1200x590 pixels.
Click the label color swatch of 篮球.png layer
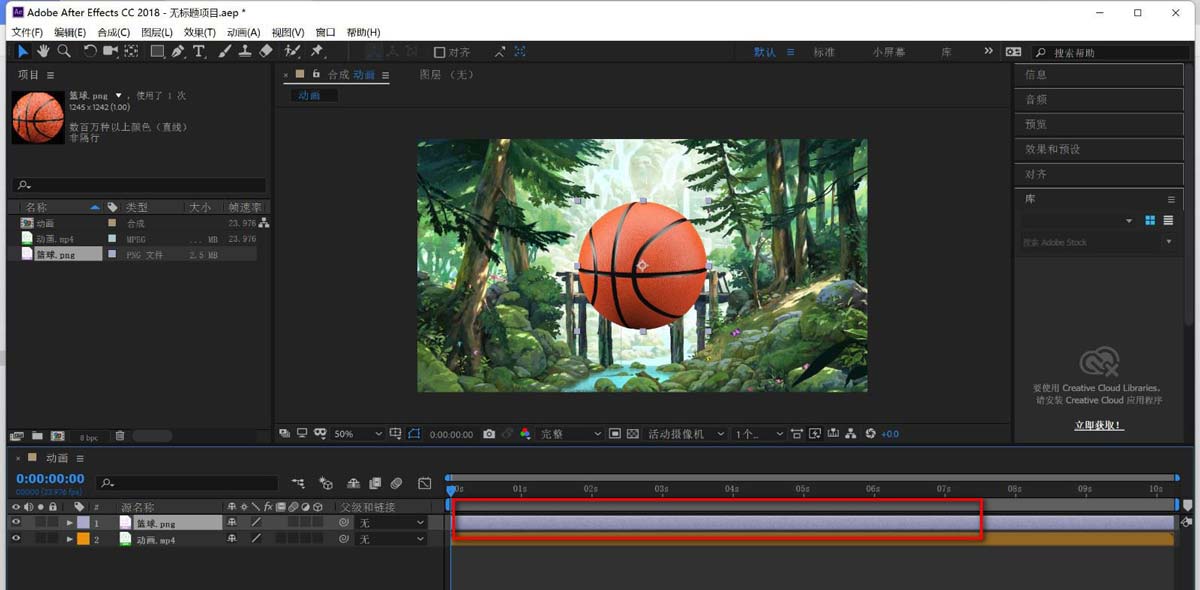coord(83,522)
